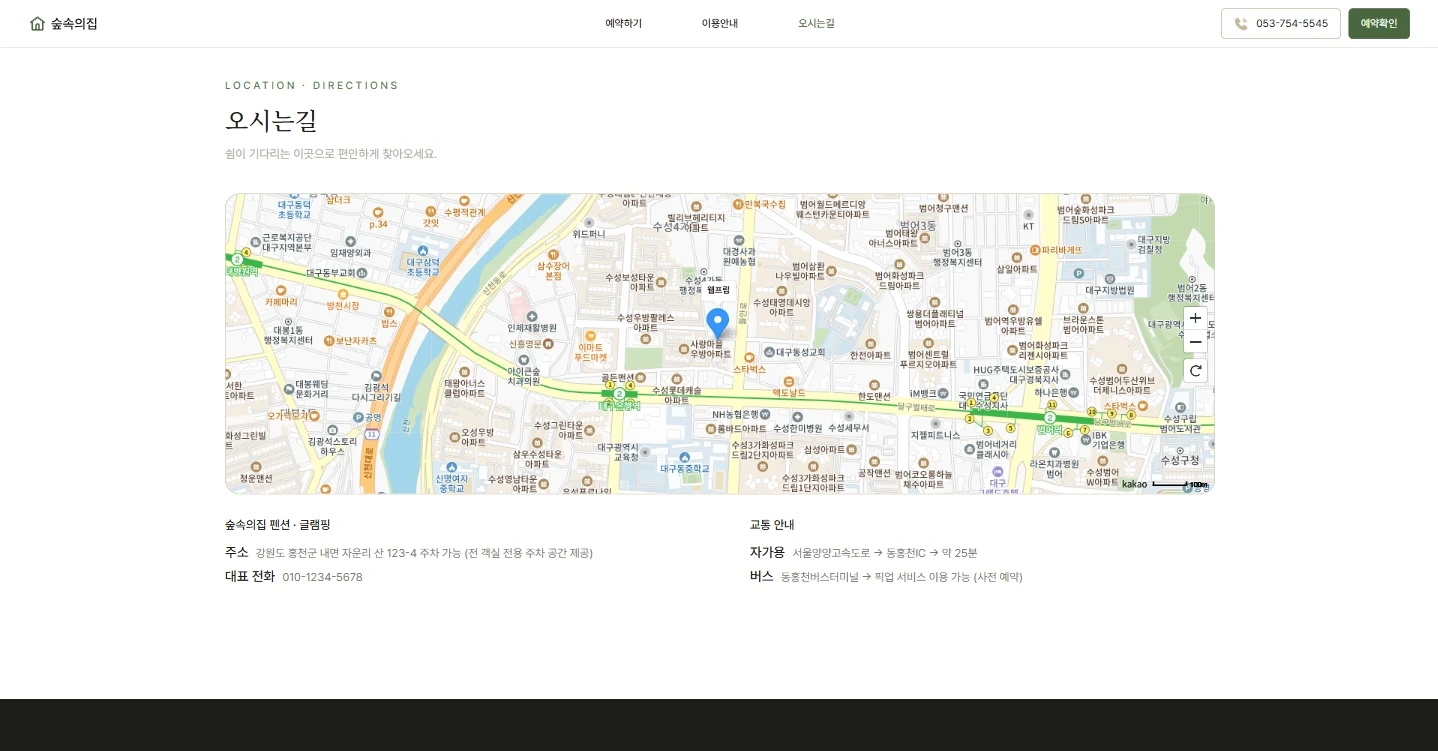This screenshot has width=1438, height=751.
Task: Zoom out with the map minus button
Action: coord(1195,342)
